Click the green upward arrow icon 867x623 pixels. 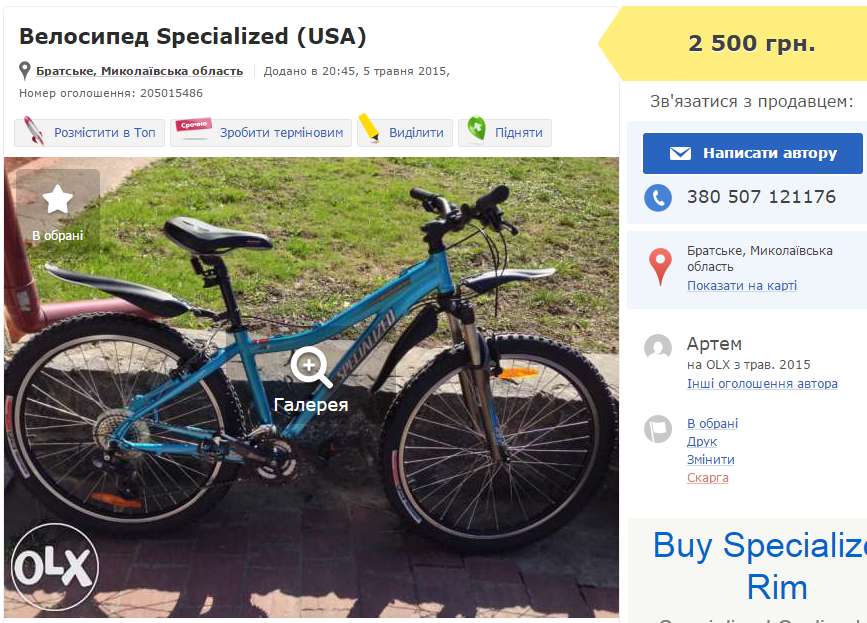click(477, 130)
